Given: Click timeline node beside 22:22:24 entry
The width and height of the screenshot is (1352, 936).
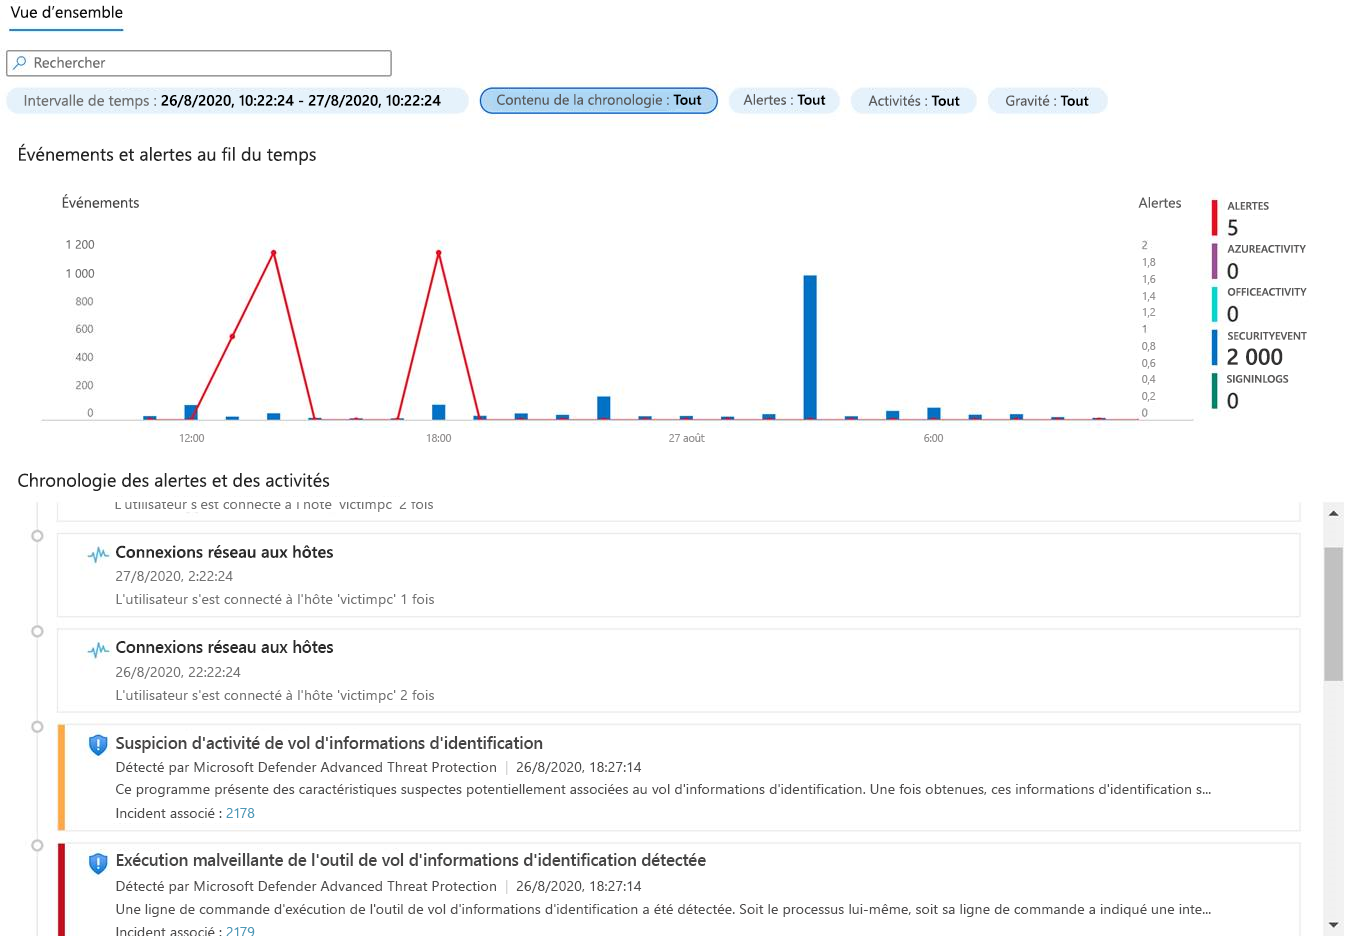Looking at the screenshot, I should click(x=37, y=632).
